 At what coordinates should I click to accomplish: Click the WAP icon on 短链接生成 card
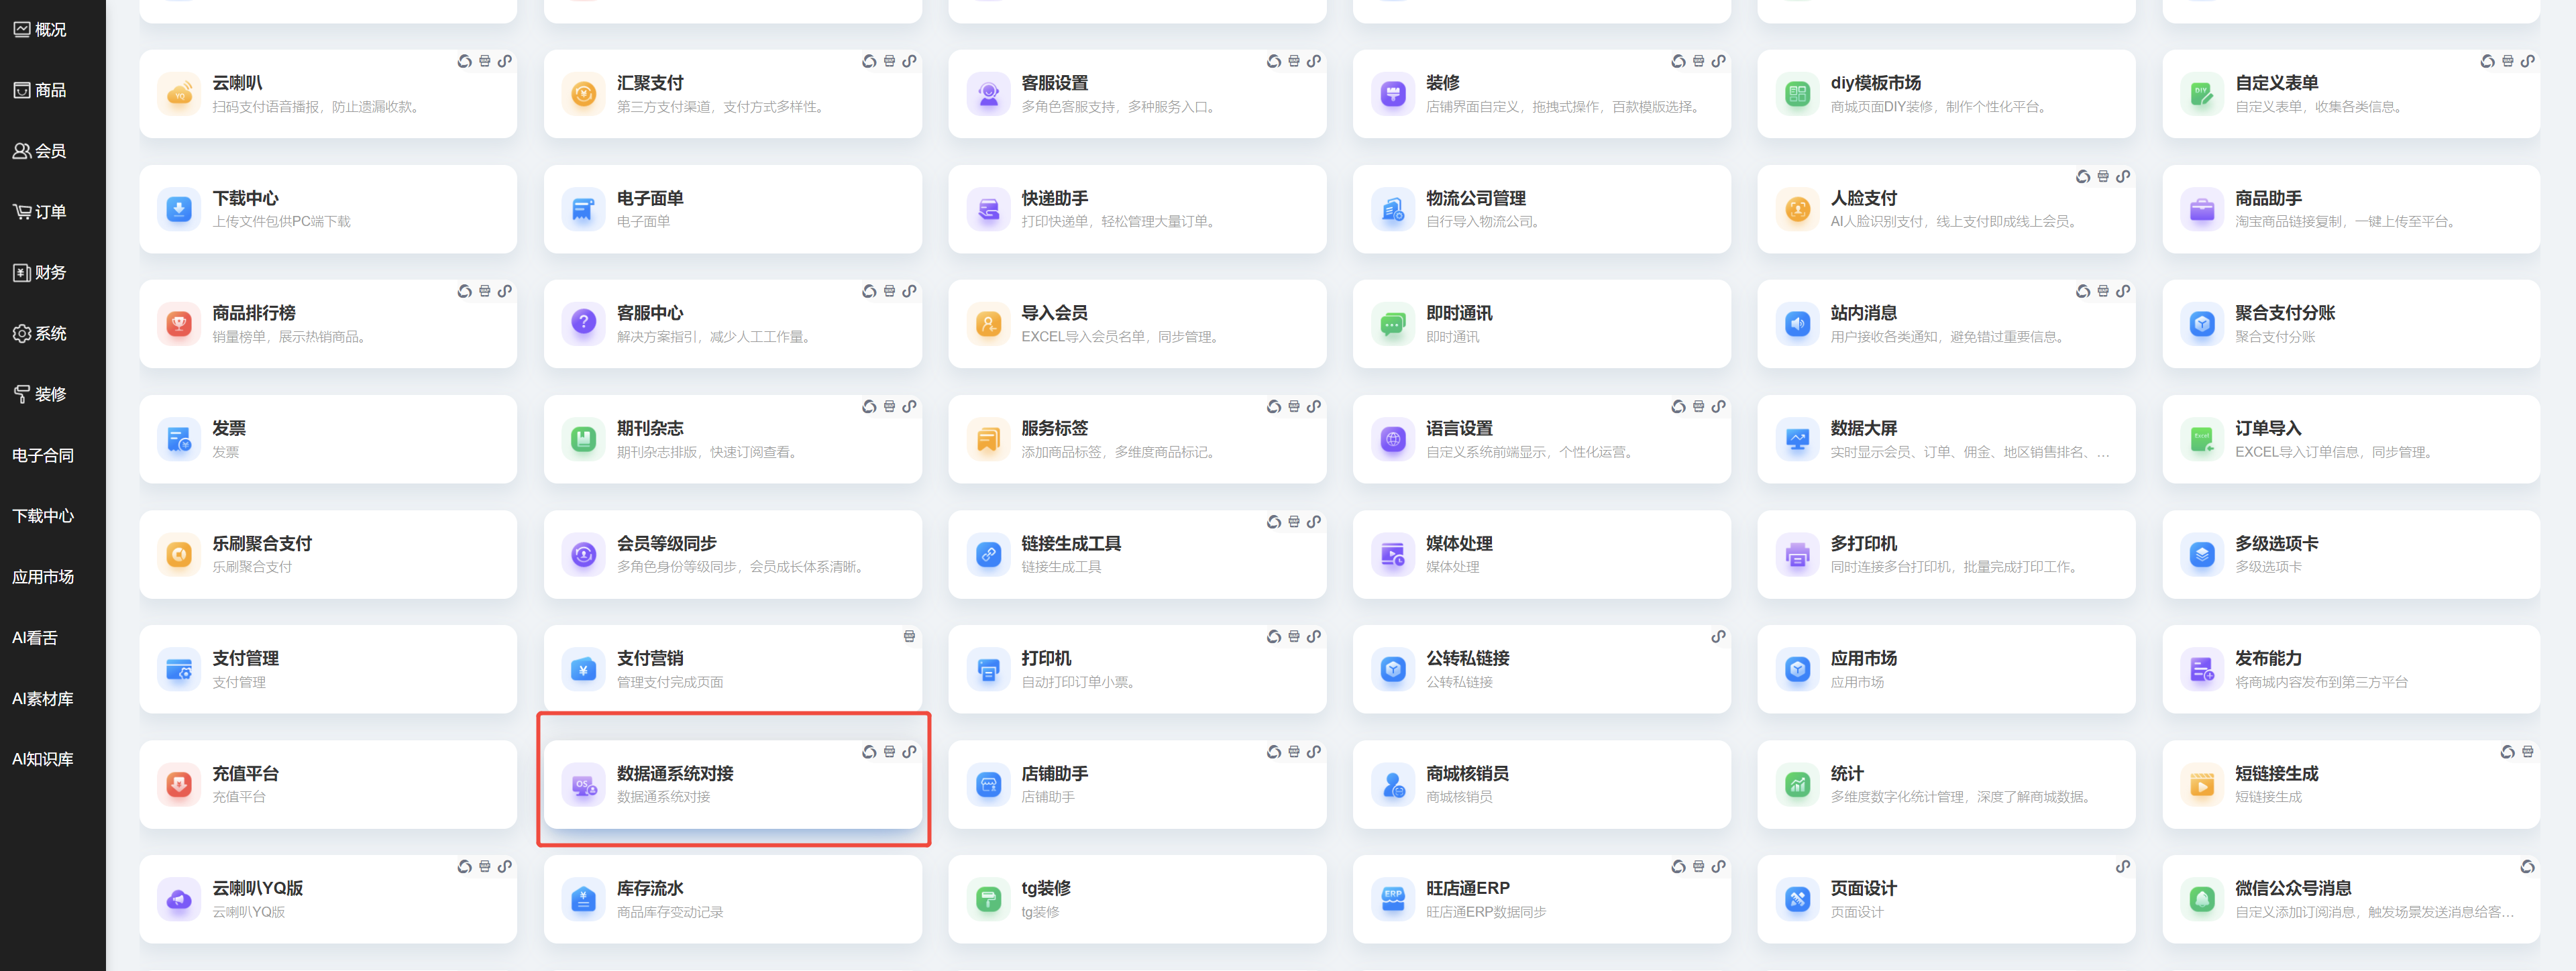(2527, 751)
